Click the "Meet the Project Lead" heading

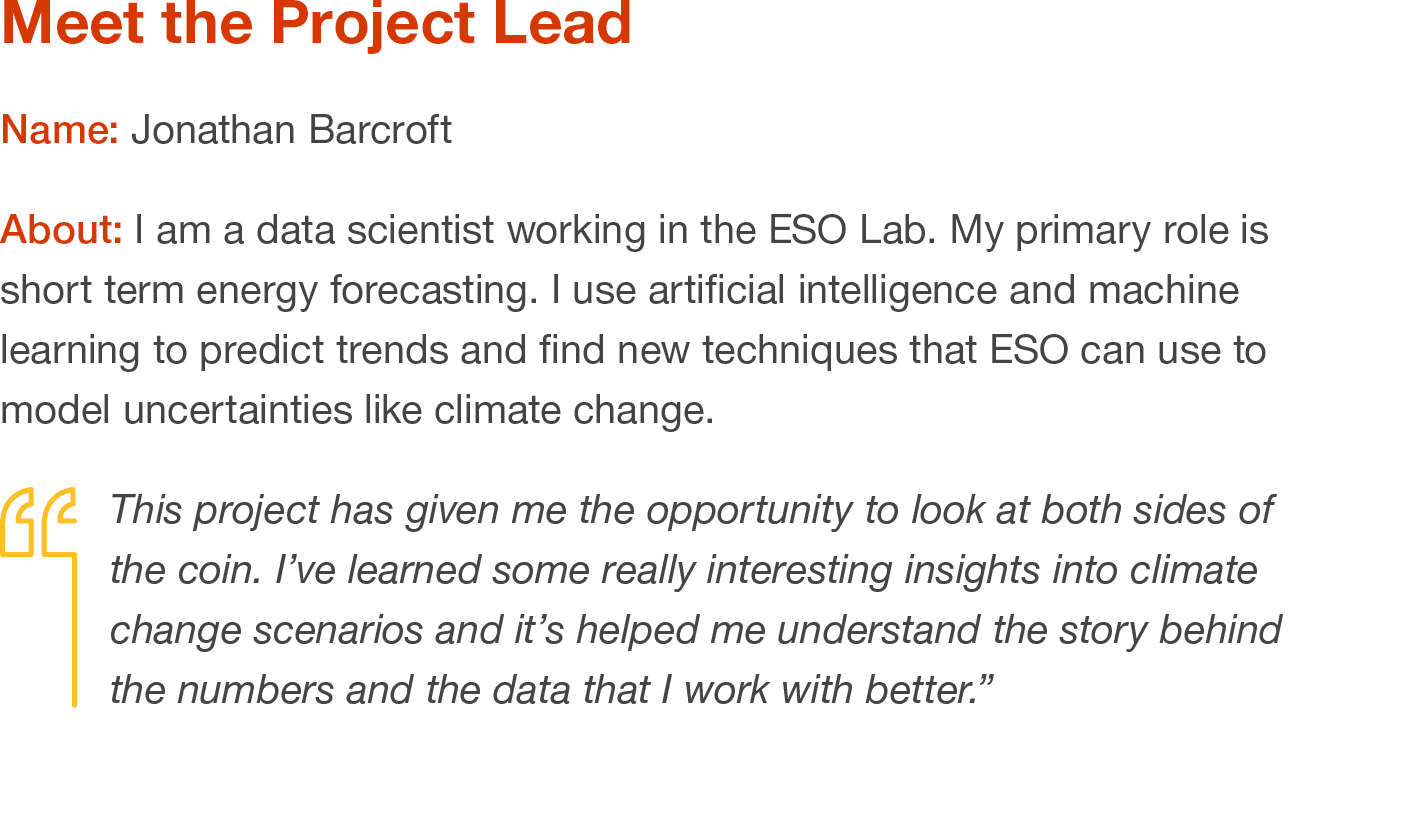[x=316, y=24]
